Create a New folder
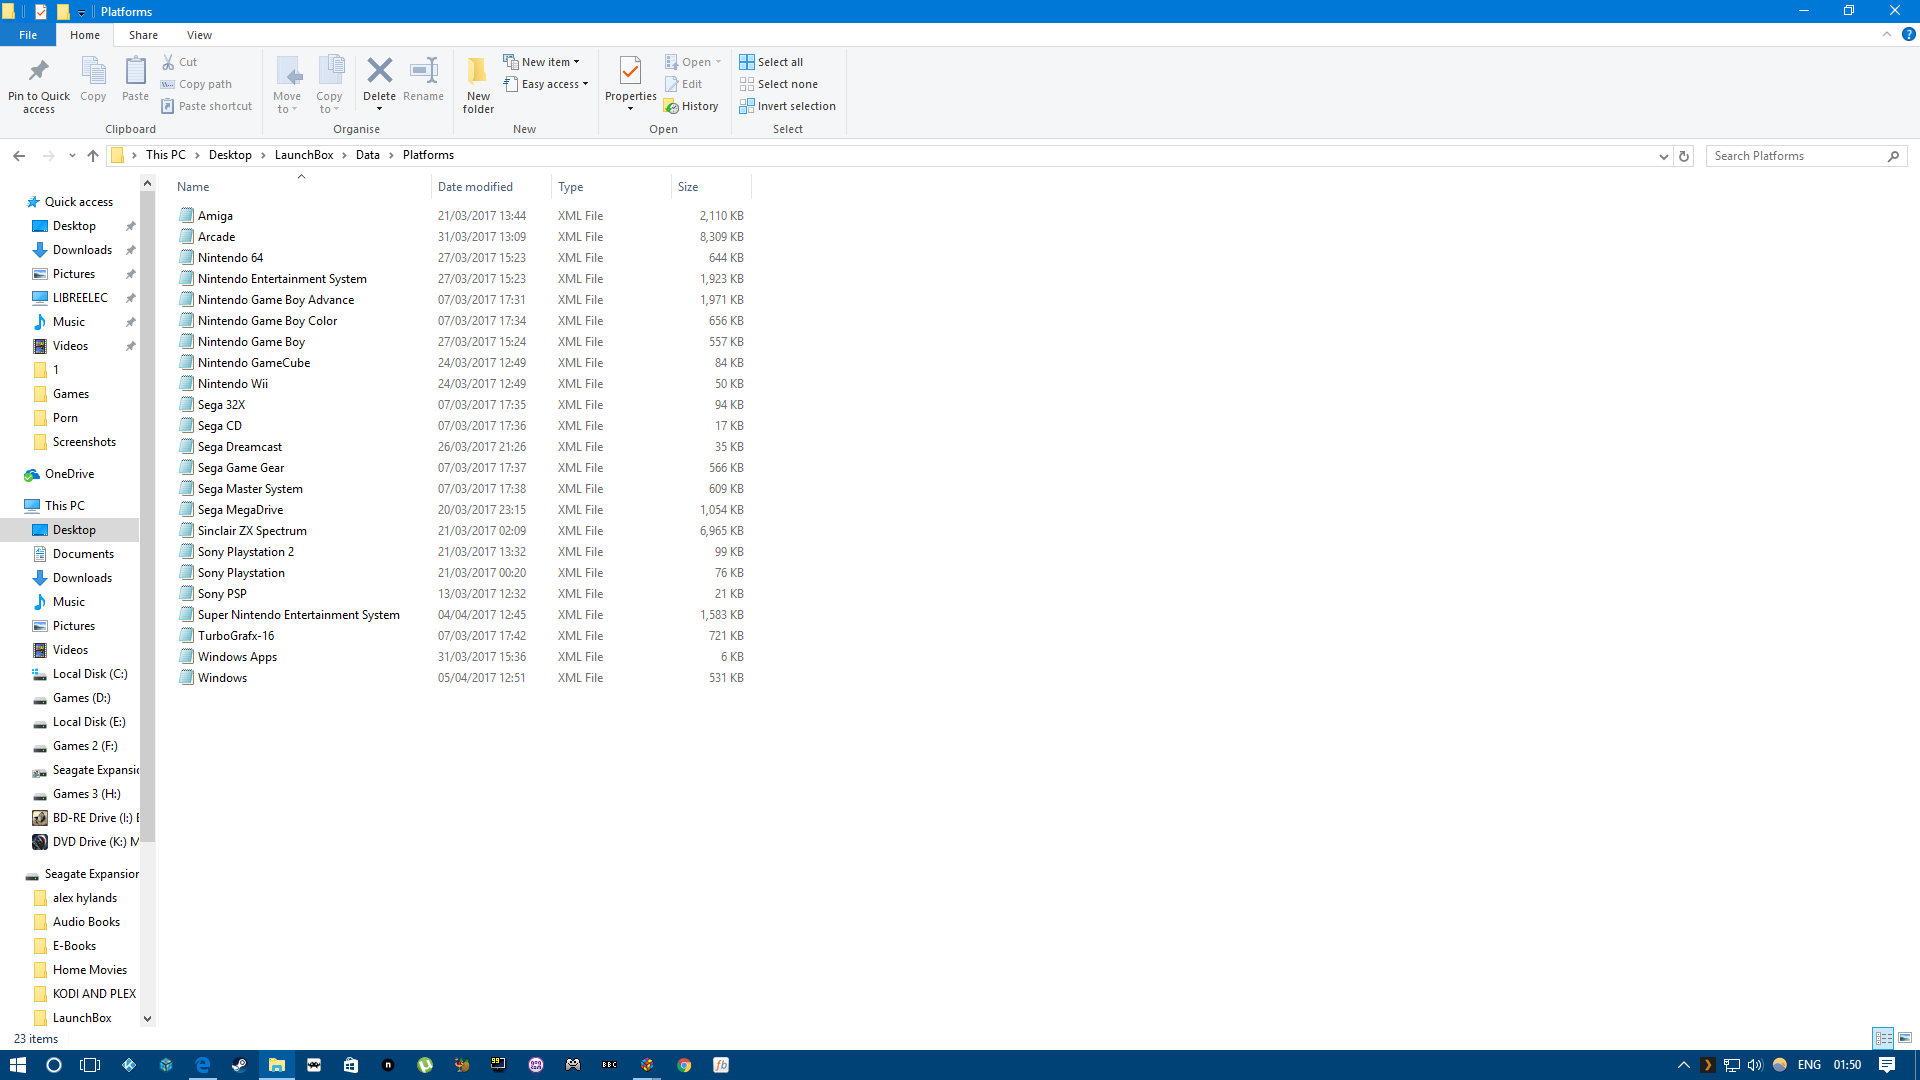 pos(478,84)
